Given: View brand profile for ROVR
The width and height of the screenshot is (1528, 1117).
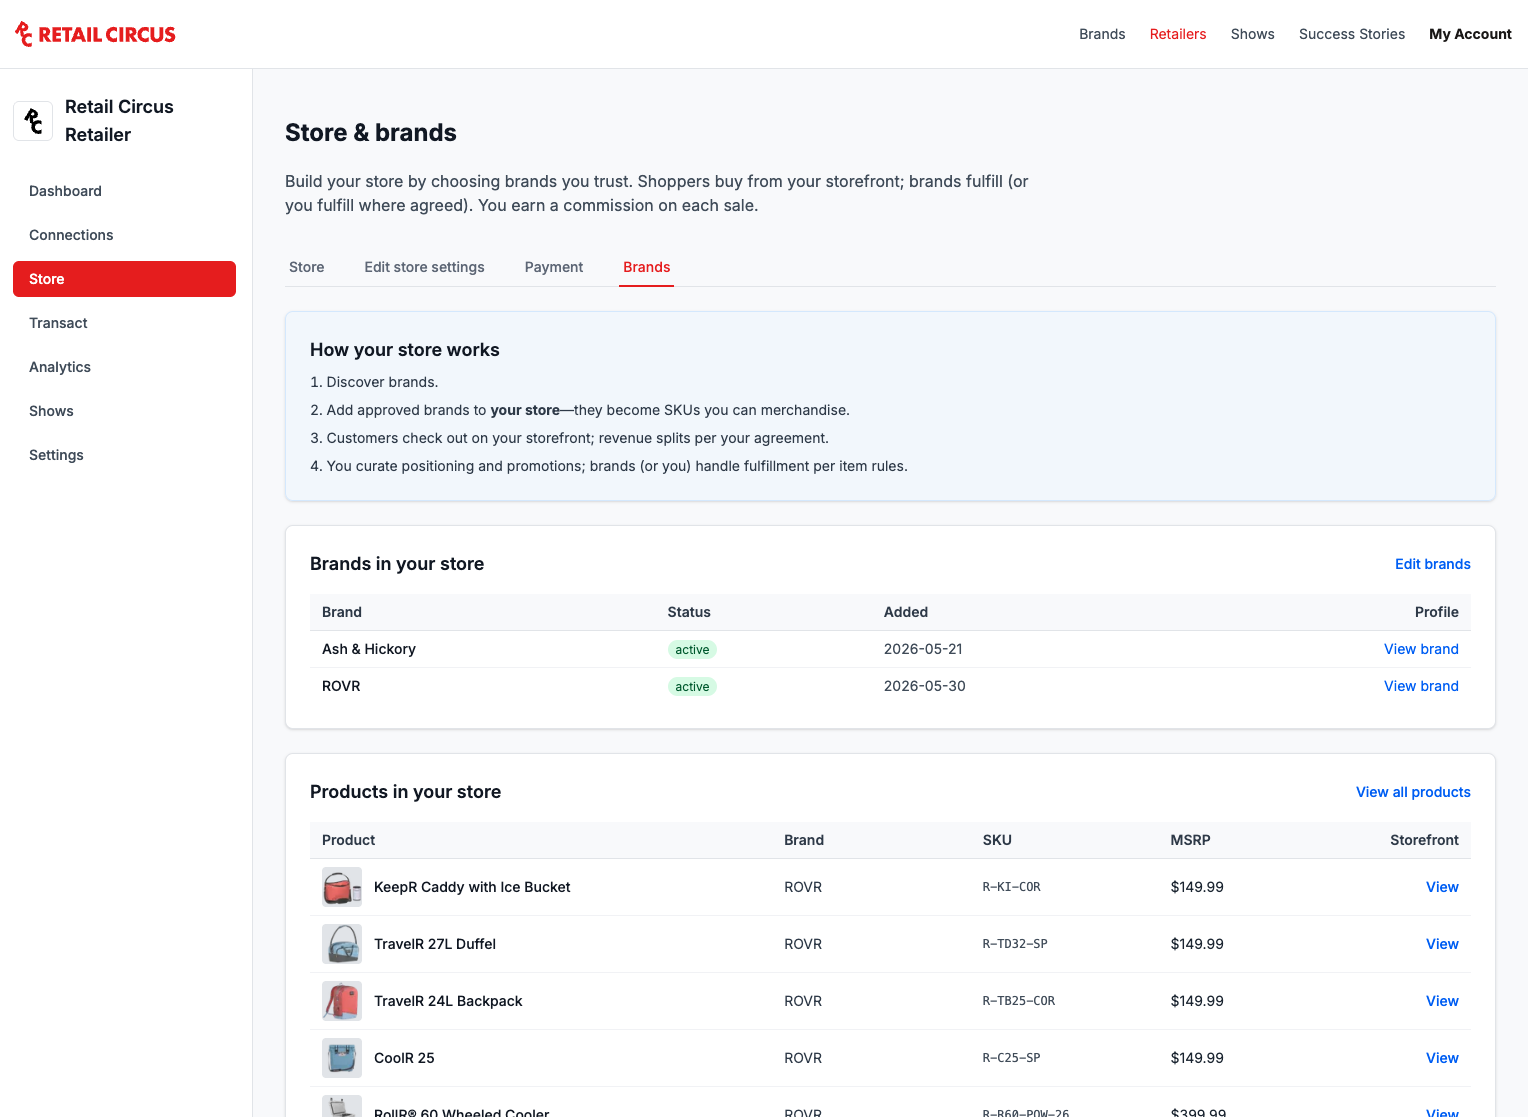Looking at the screenshot, I should [1421, 686].
